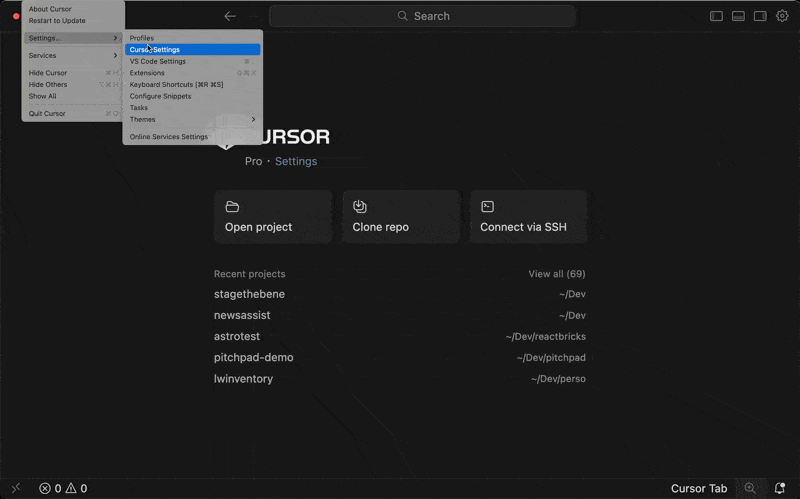Open the Settings link beside Pro
This screenshot has height=499, width=800.
(296, 161)
